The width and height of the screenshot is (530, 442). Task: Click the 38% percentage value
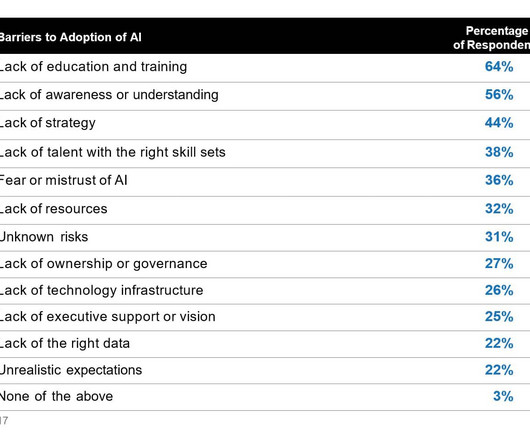[x=499, y=152]
